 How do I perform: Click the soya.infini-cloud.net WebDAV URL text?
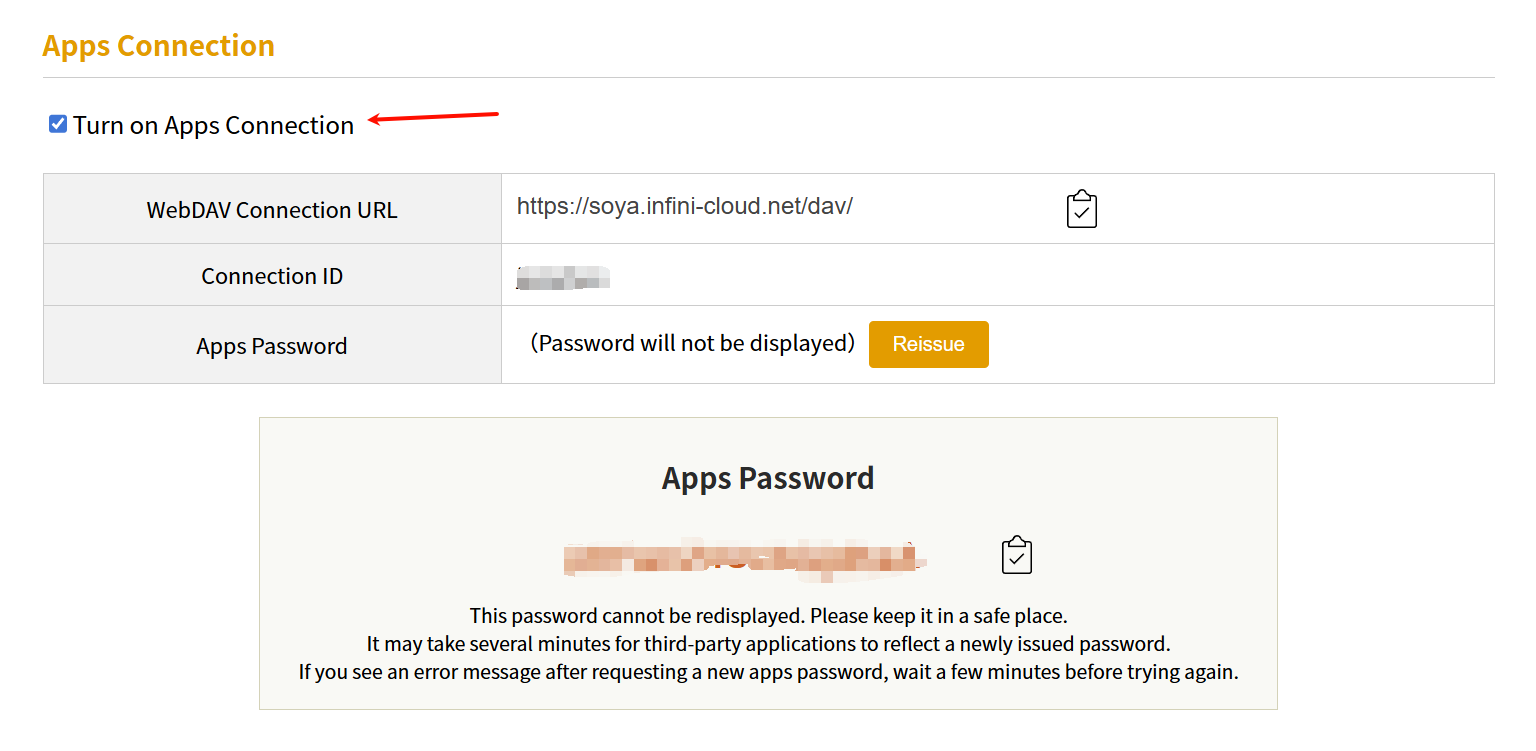[x=684, y=206]
